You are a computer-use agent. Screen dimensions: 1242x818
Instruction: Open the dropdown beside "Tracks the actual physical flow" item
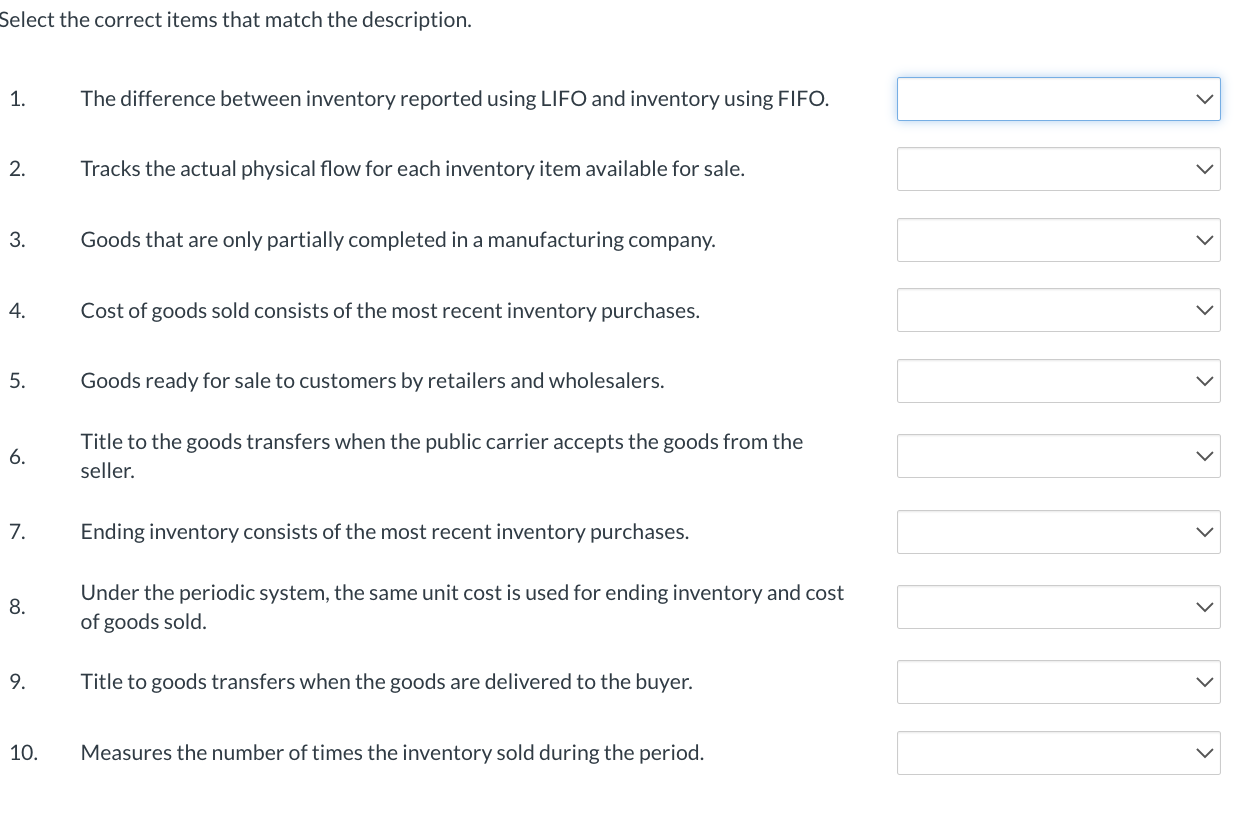coord(1058,169)
